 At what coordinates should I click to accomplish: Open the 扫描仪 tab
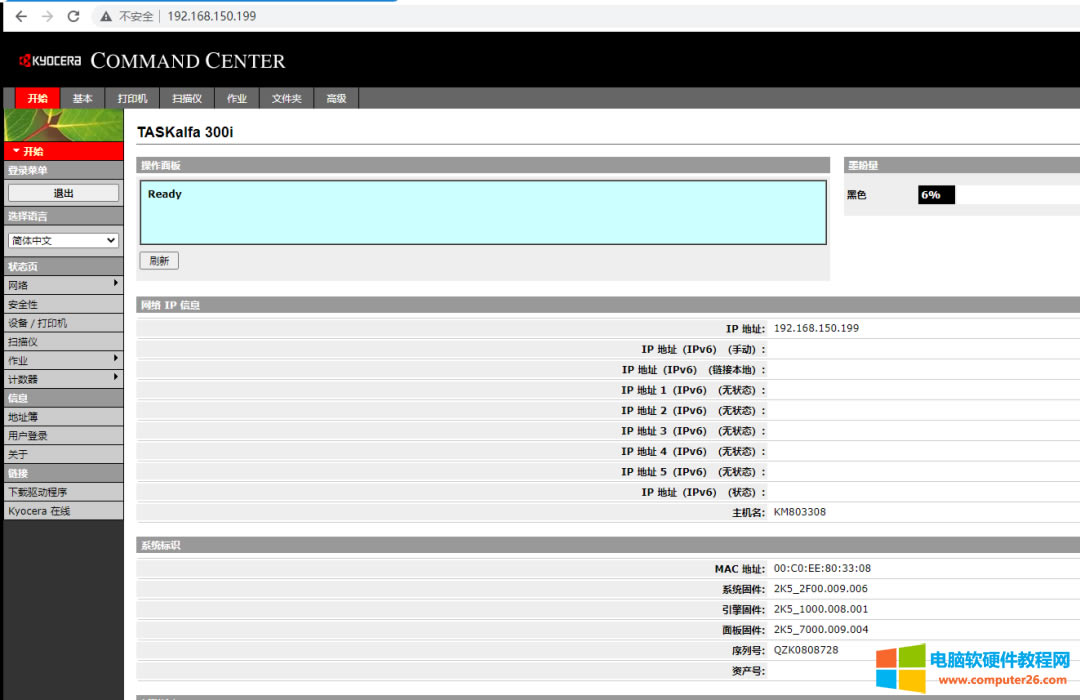(187, 98)
